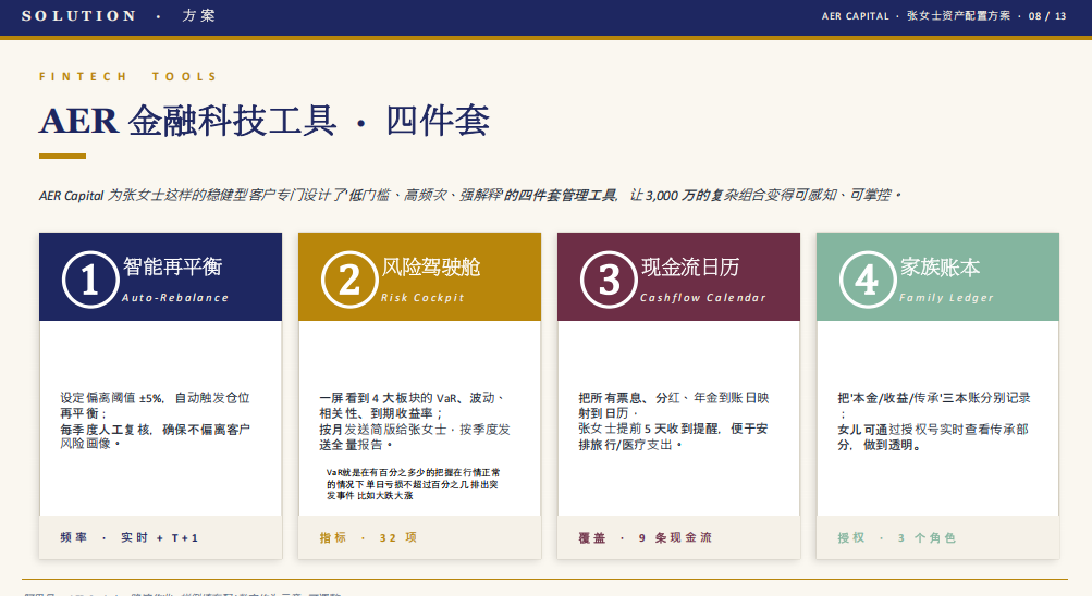Click the 08 / 13 page indicator

pyautogui.click(x=1047, y=16)
